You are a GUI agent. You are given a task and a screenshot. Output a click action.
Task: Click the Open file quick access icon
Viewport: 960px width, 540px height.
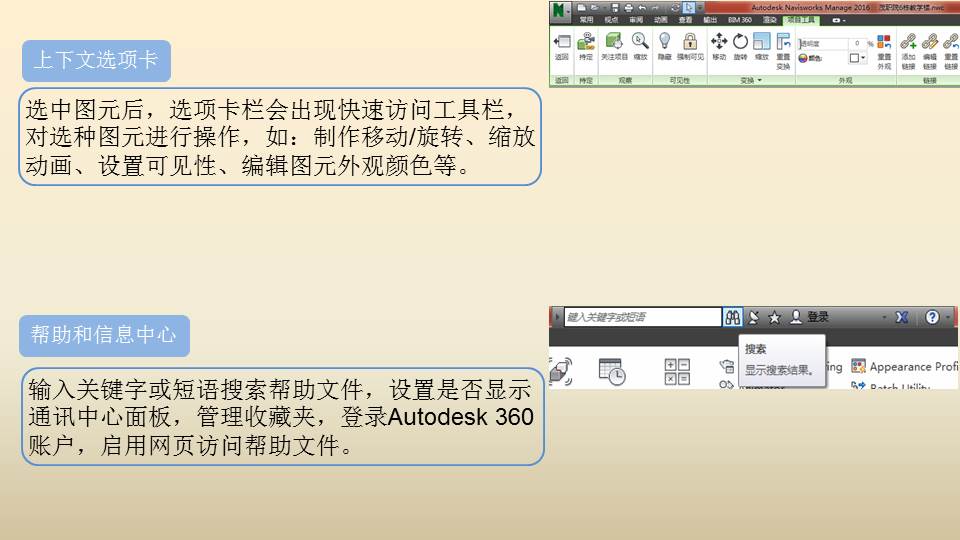(x=594, y=8)
